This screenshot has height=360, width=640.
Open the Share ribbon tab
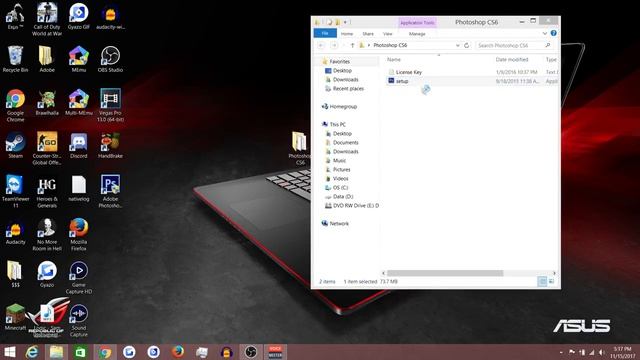click(368, 34)
